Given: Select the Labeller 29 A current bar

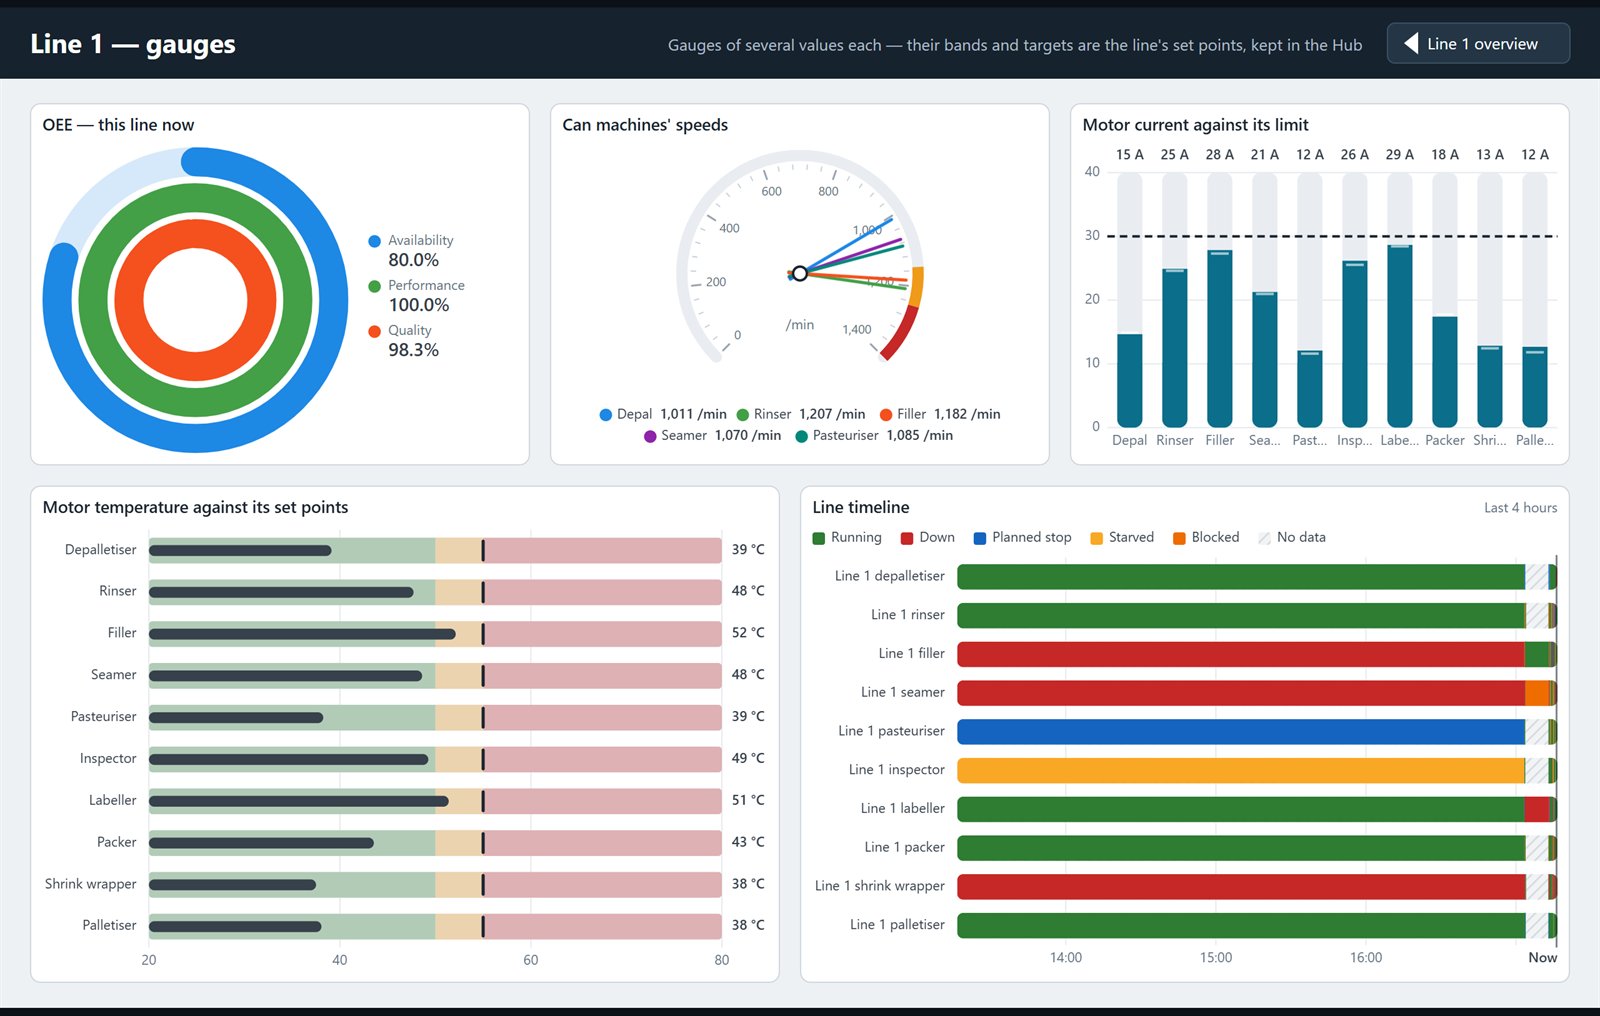Looking at the screenshot, I should (1400, 336).
